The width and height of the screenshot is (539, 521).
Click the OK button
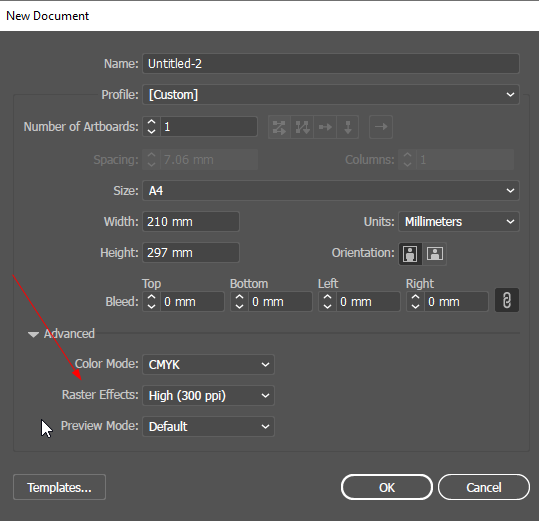click(x=387, y=487)
